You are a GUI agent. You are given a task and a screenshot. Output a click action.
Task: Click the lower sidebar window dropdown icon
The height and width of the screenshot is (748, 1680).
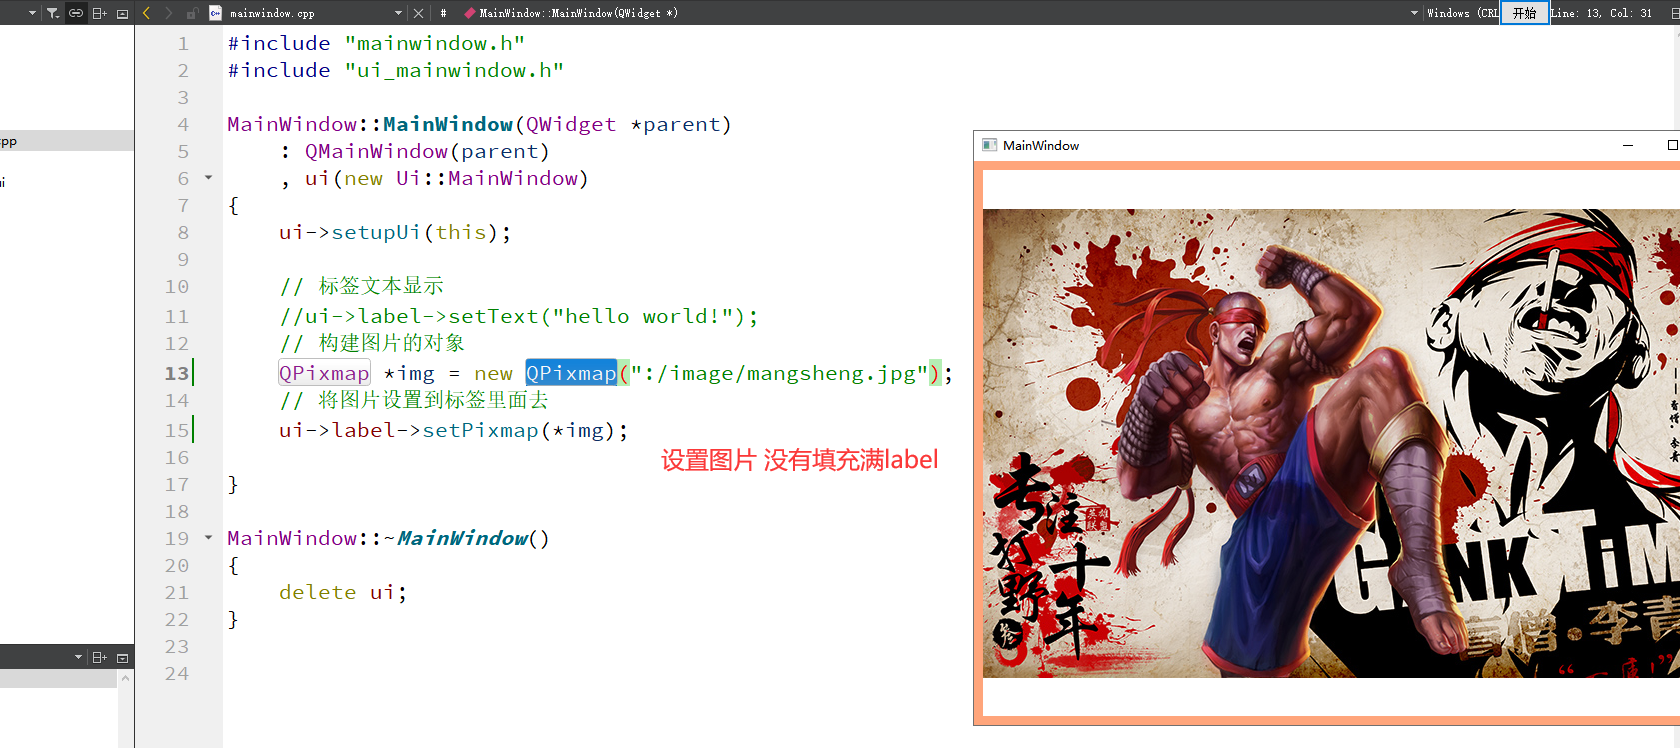point(122,657)
